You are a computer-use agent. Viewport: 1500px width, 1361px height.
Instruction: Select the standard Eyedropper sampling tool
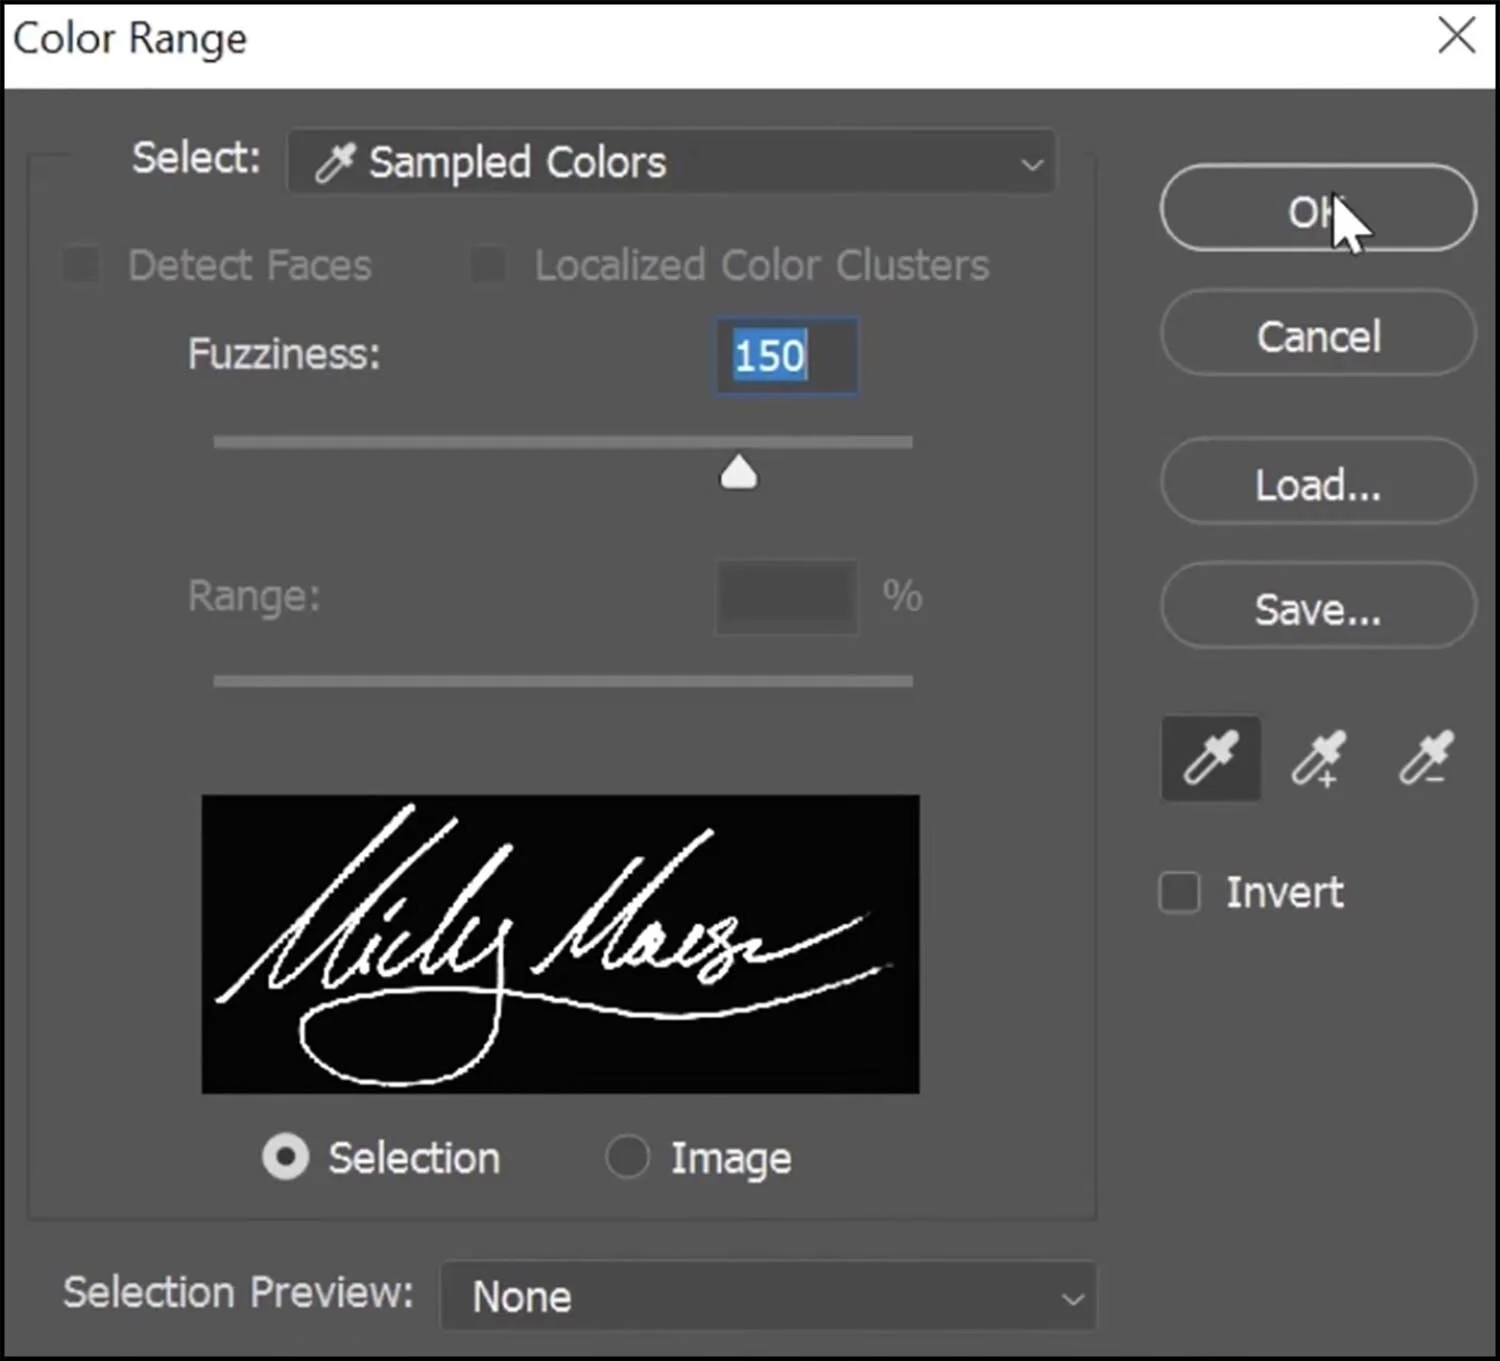click(x=1209, y=758)
